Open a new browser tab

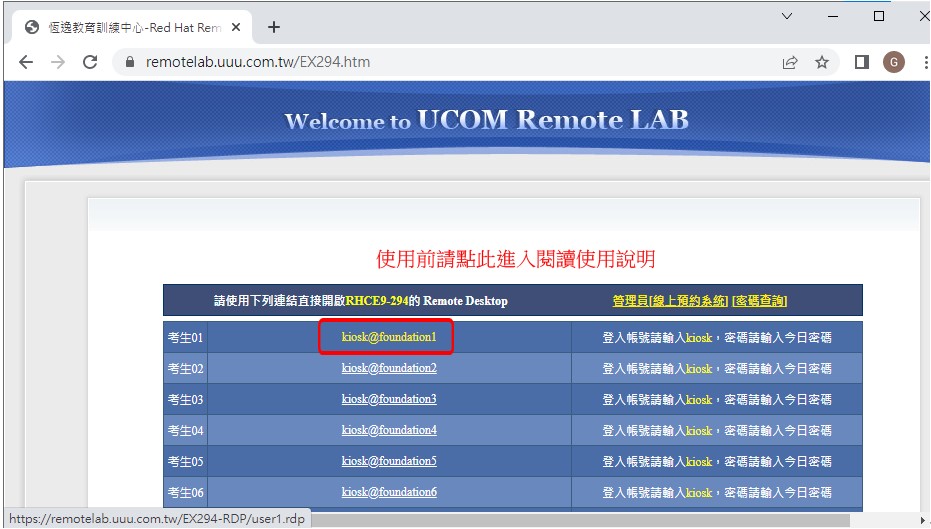[x=274, y=27]
